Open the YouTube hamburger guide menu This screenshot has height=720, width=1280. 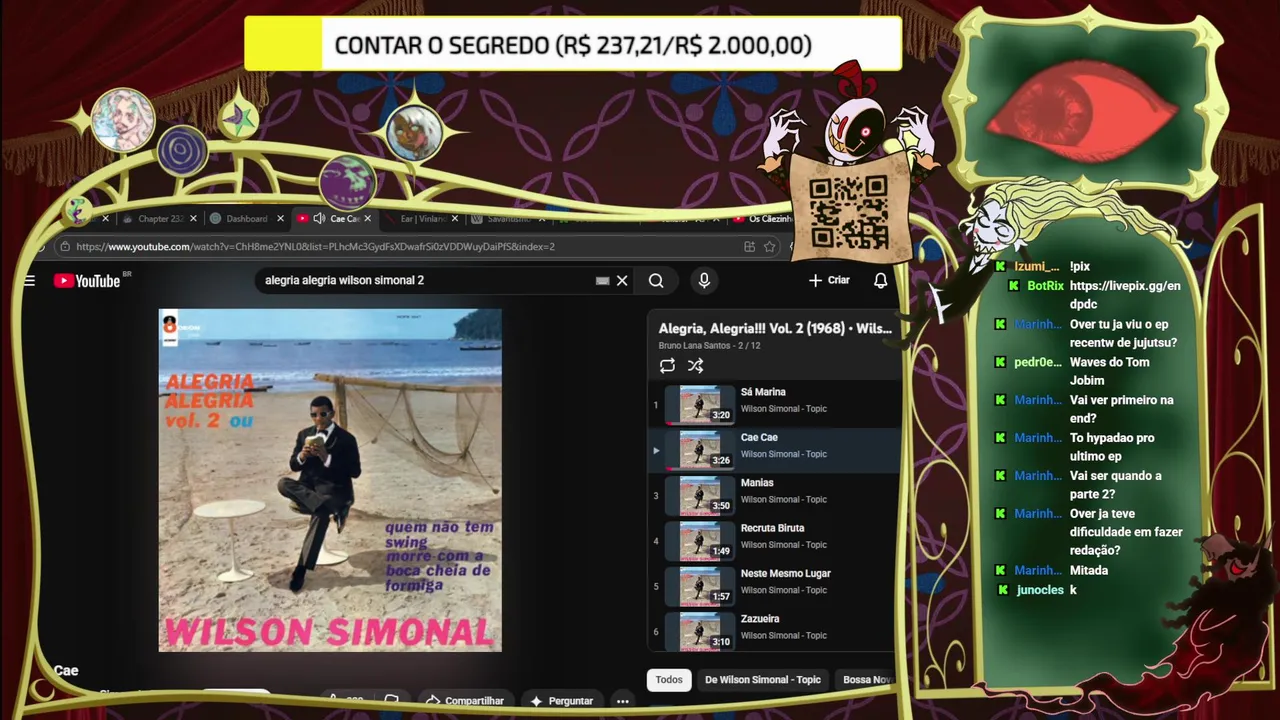29,281
